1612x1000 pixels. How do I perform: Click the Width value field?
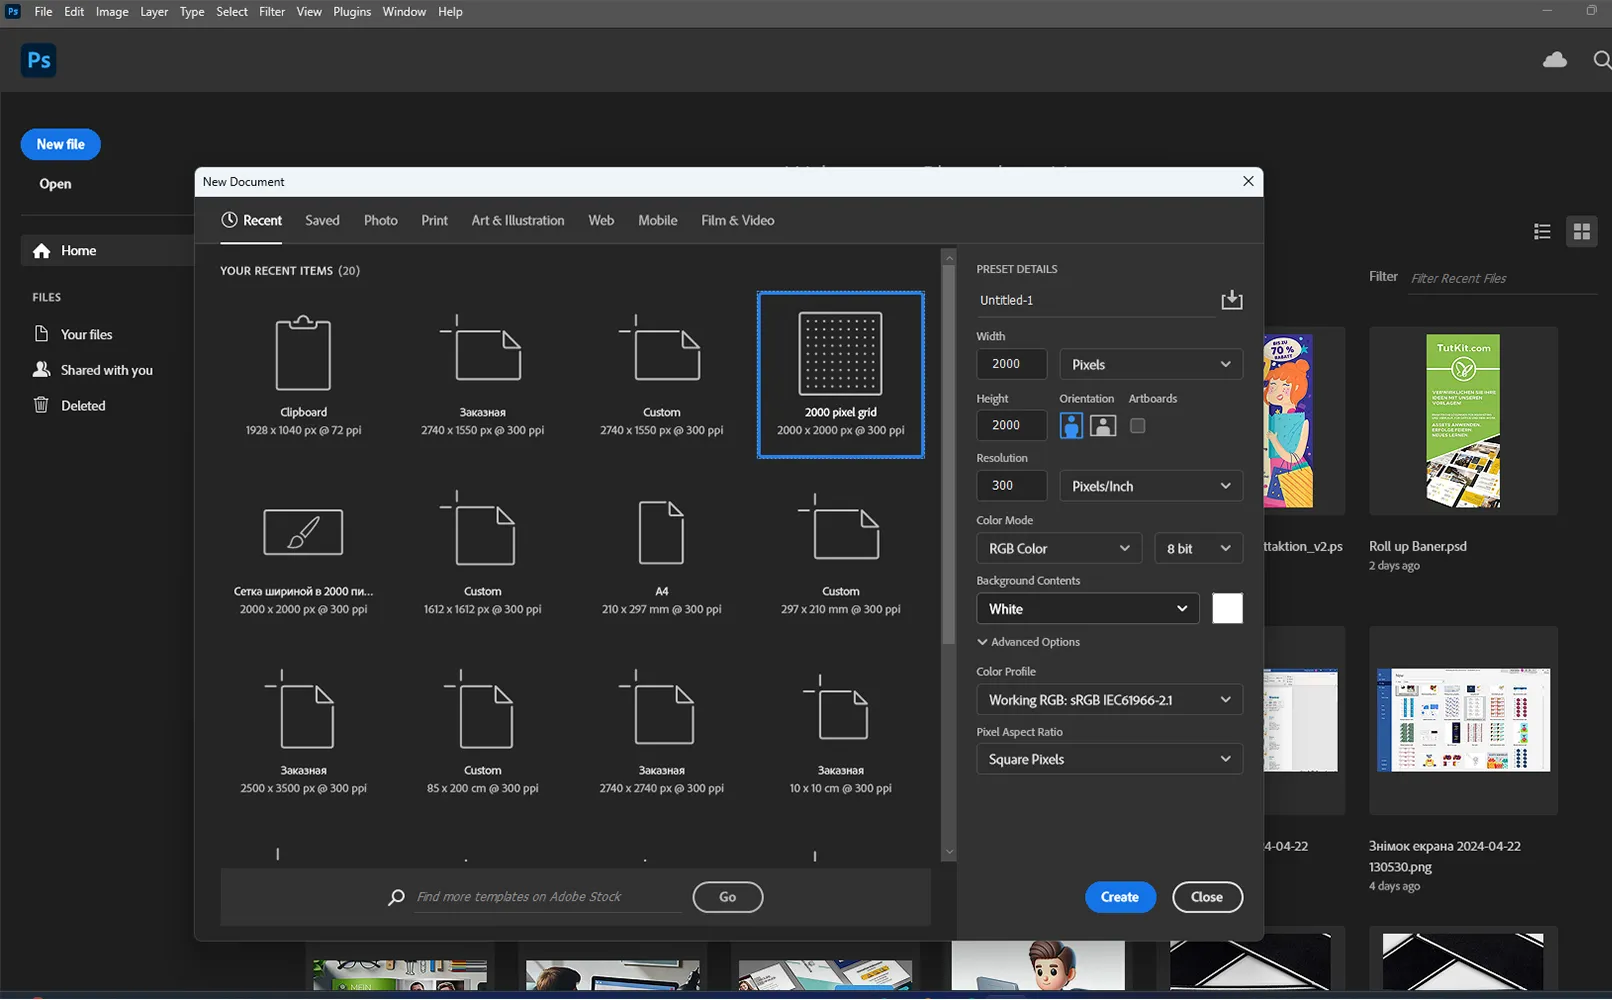(1011, 364)
